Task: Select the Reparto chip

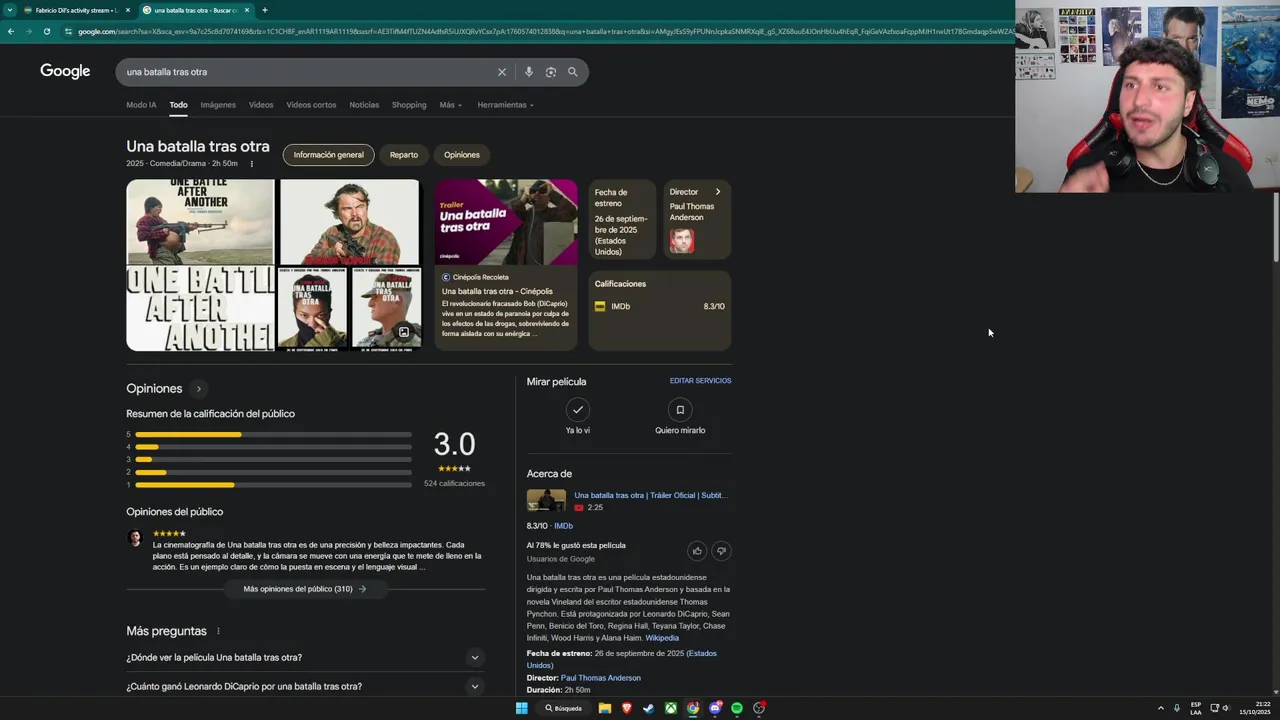Action: pyautogui.click(x=404, y=155)
